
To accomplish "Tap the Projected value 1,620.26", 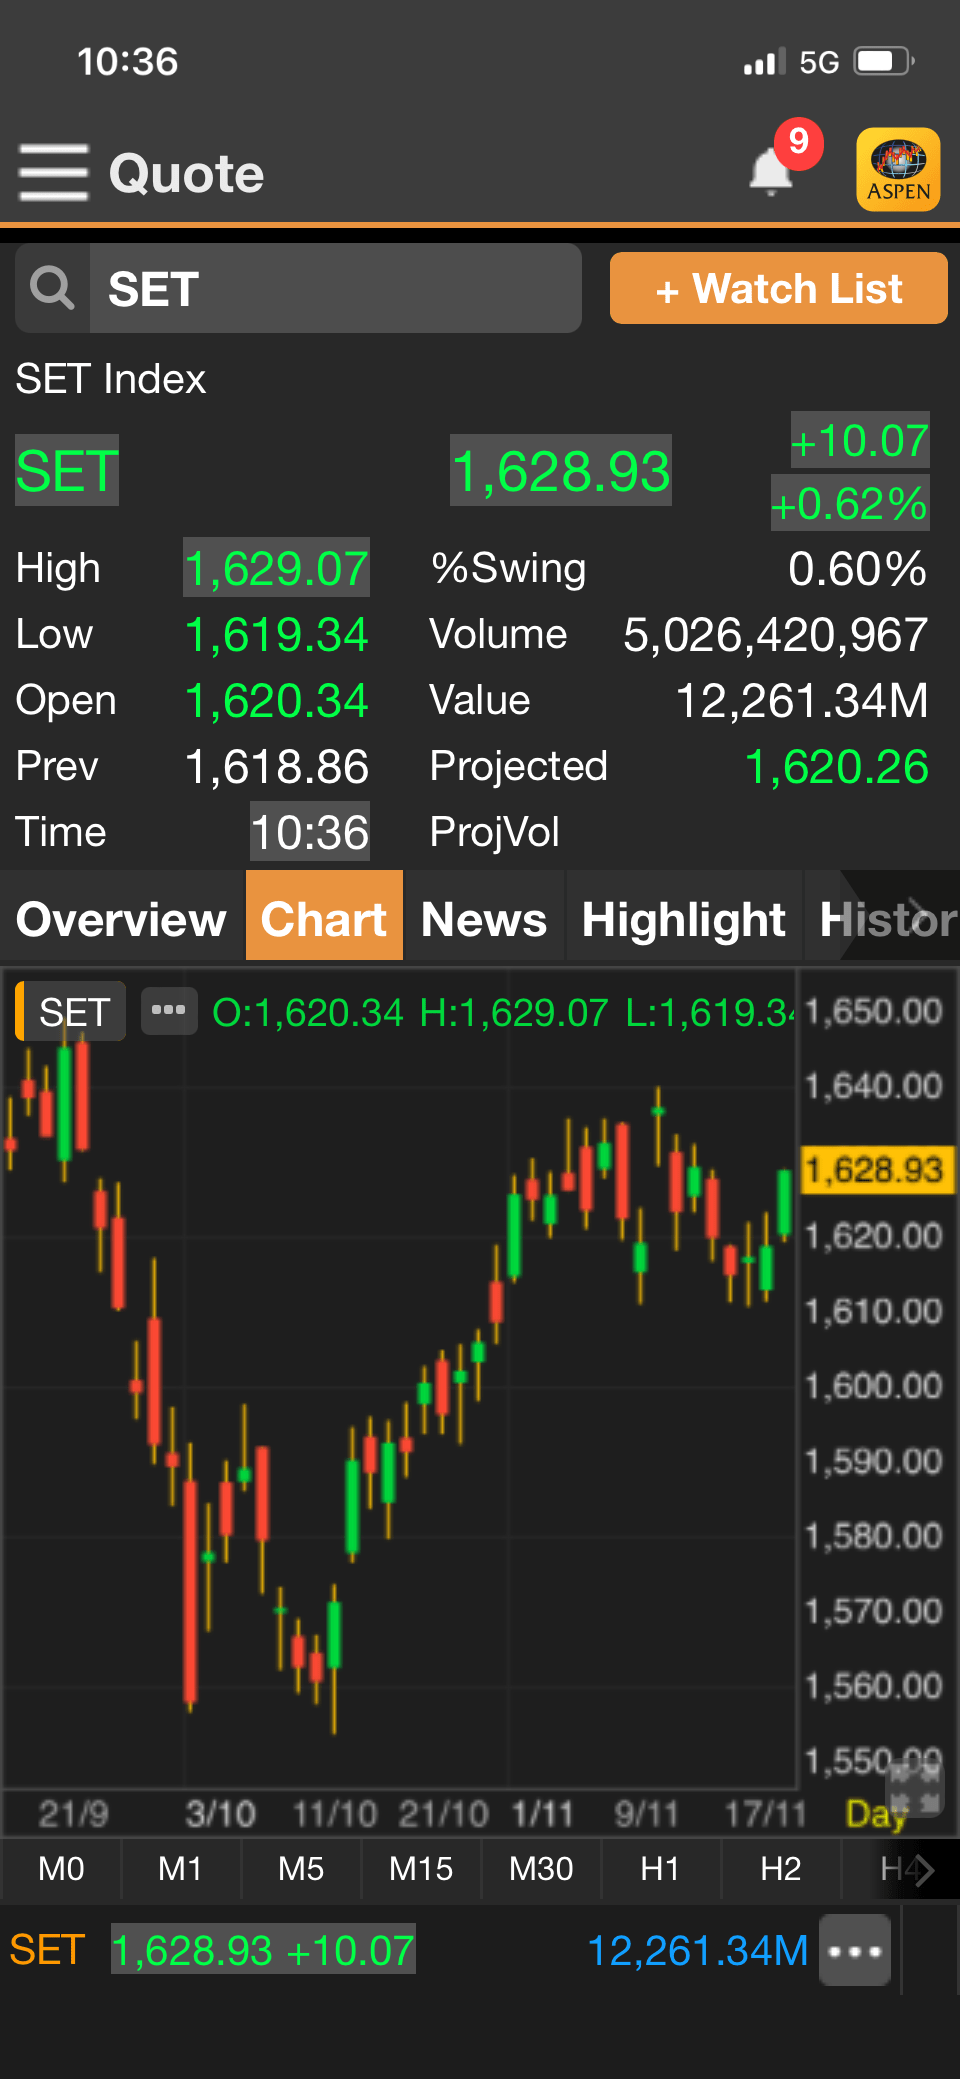I will 837,767.
